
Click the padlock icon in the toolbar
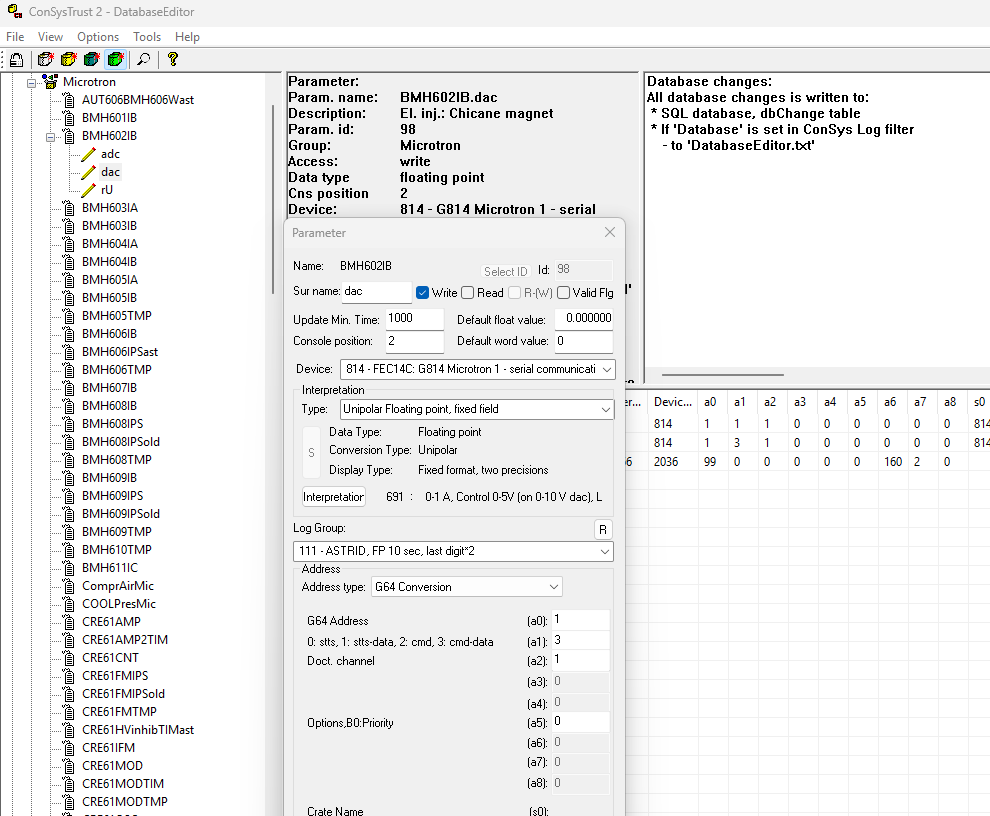coord(17,60)
